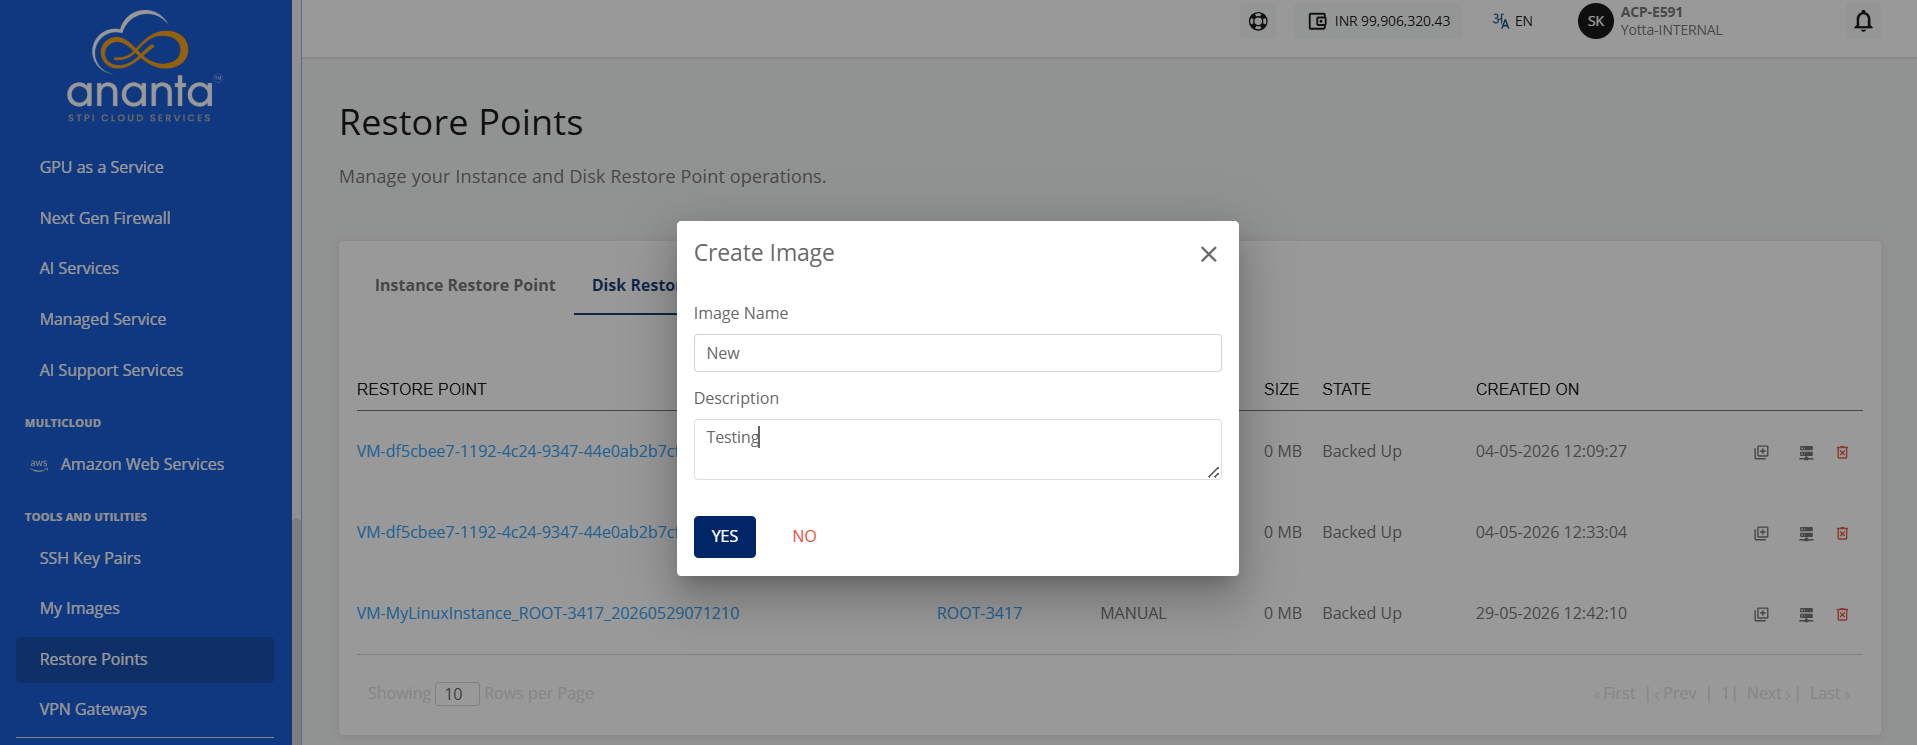
Task: Click the server restore icon for 04-05-2026 12:33:04 row
Action: pos(1806,534)
